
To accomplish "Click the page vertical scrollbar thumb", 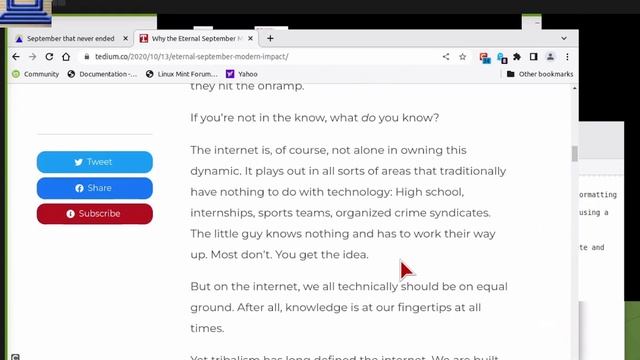I will (x=575, y=154).
